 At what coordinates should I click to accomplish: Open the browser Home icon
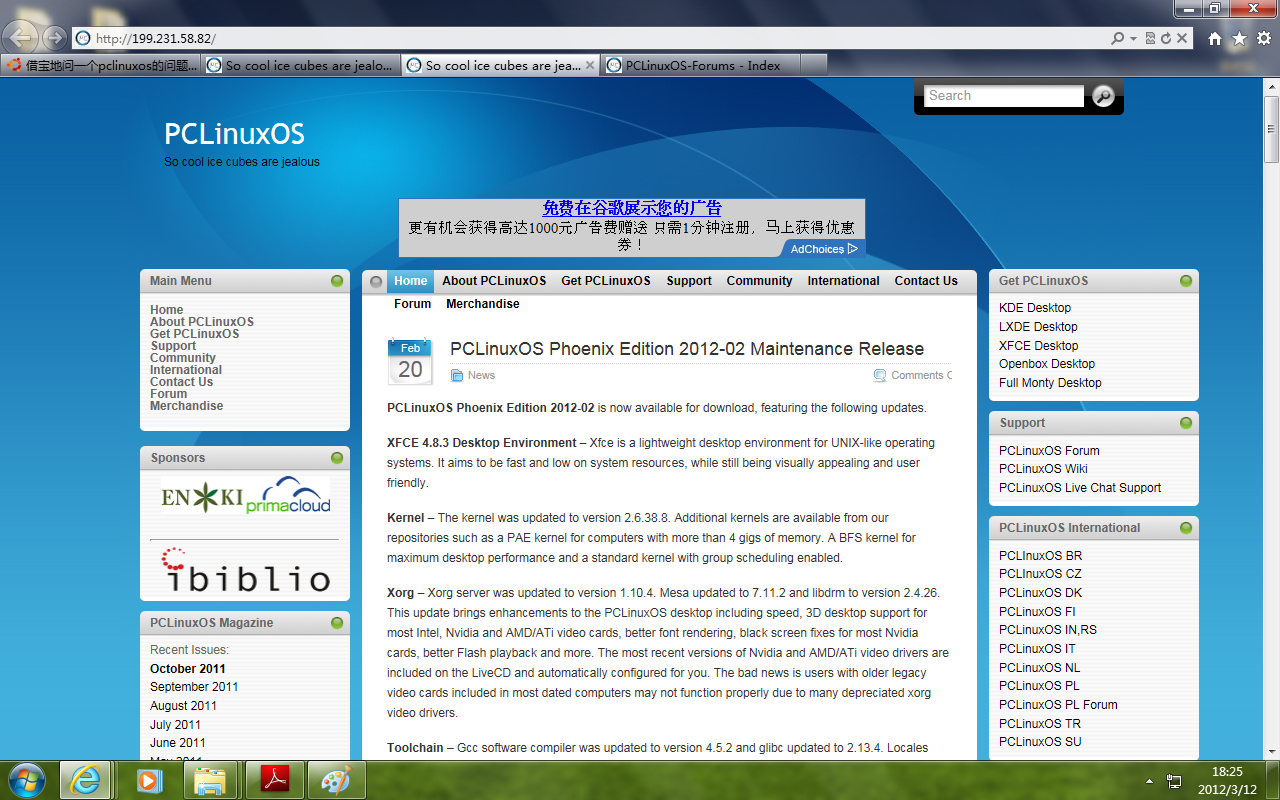[x=1215, y=38]
